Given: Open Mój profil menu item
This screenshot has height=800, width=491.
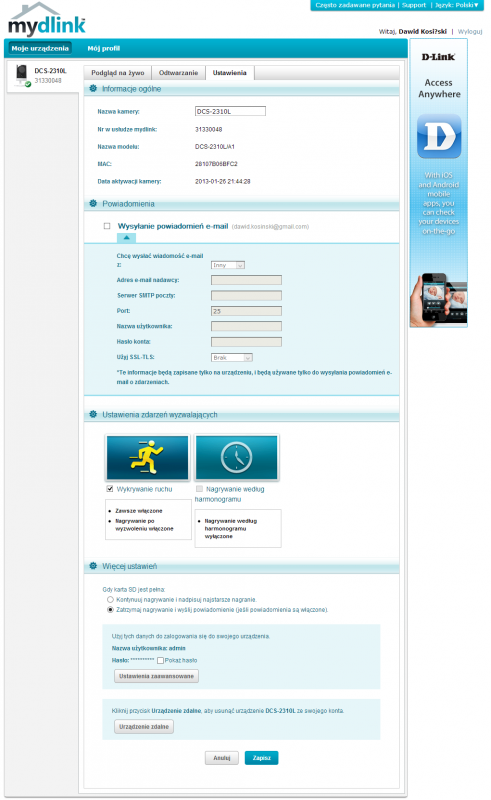Looking at the screenshot, I should [104, 48].
